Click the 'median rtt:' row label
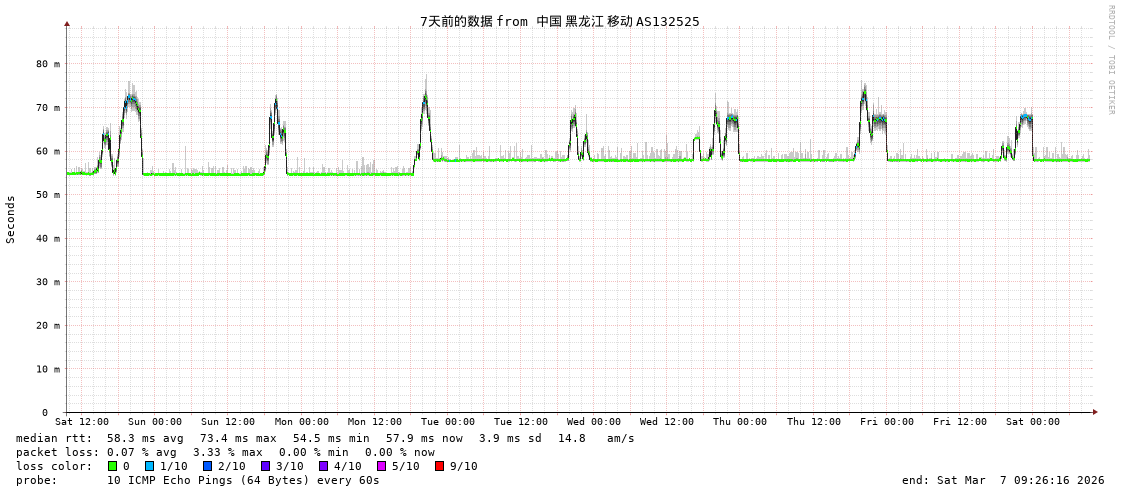1121x494 pixels. (54, 438)
